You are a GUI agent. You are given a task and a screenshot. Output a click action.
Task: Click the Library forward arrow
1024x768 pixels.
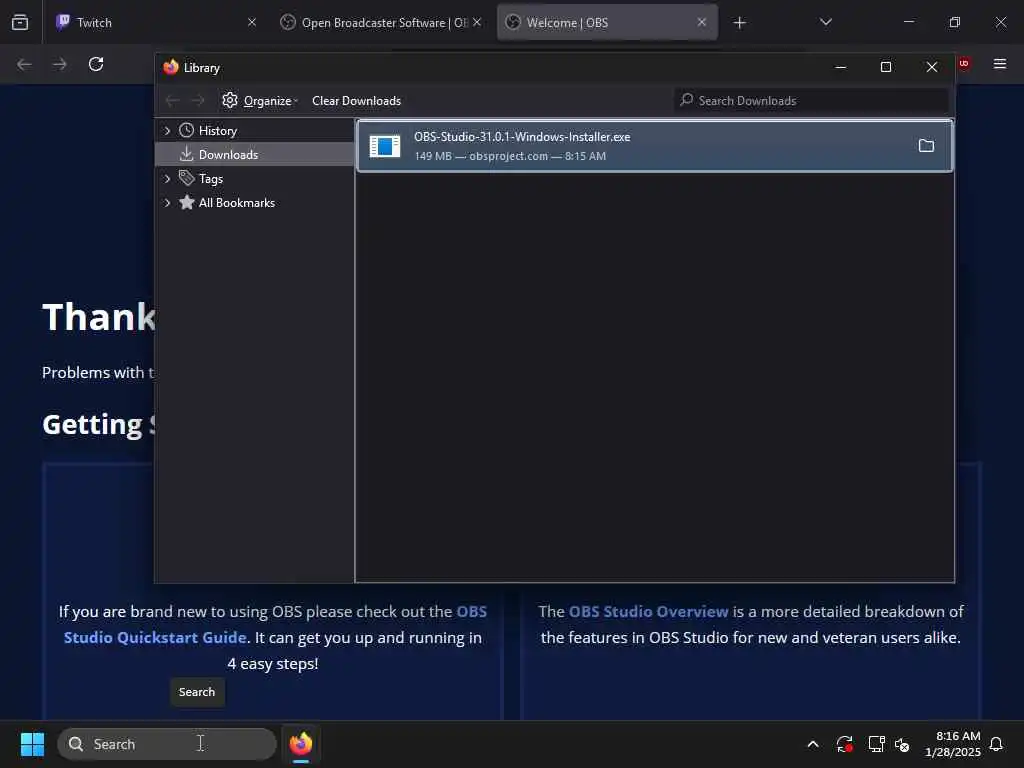click(198, 101)
